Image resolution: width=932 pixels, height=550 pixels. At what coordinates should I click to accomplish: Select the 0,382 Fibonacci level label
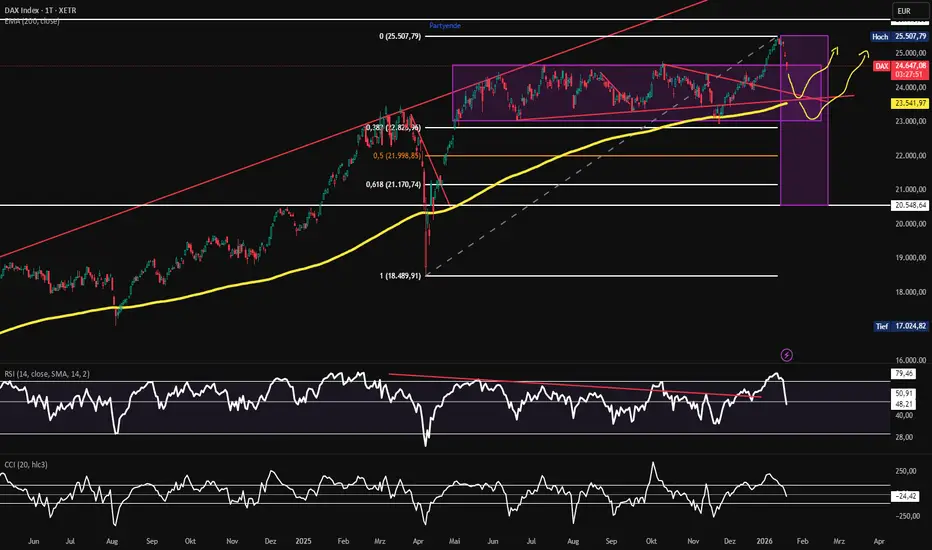[393, 127]
